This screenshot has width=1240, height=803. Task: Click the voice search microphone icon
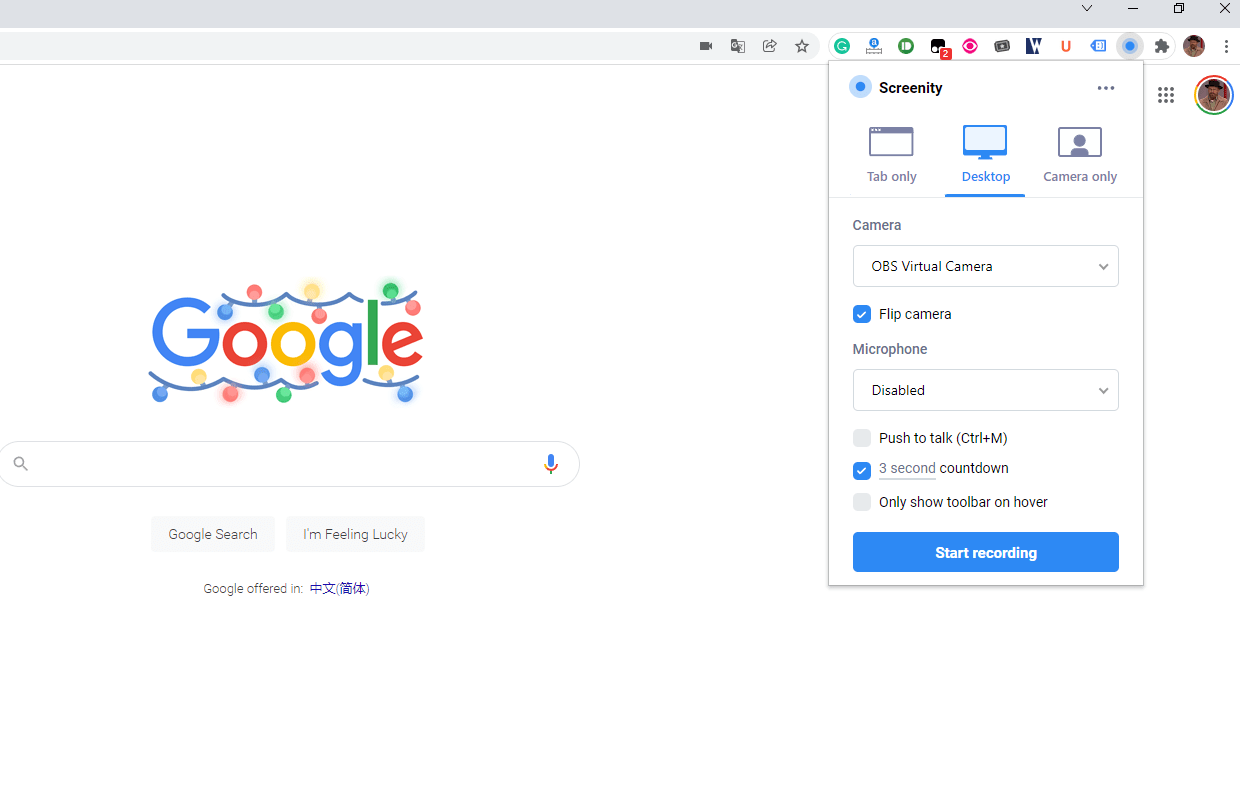[x=551, y=463]
